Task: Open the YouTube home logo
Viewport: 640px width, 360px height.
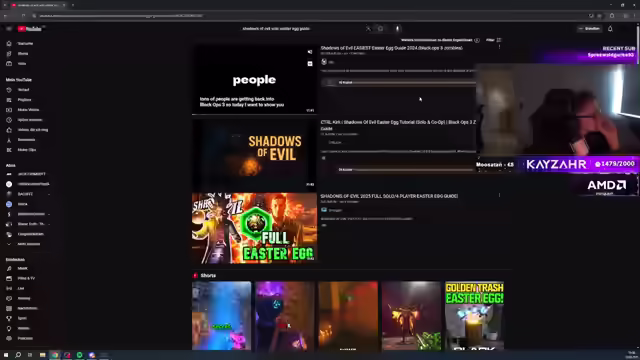Action: pyautogui.click(x=30, y=29)
